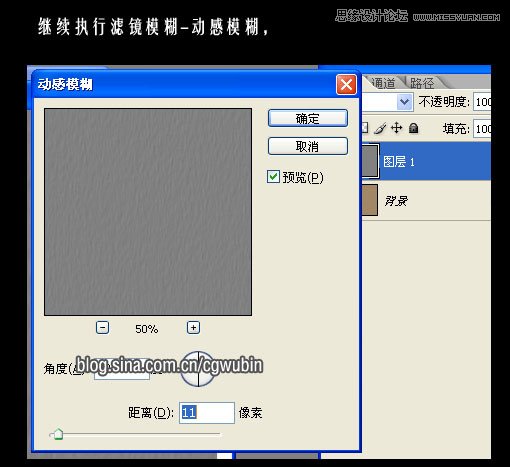510x467 pixels.
Task: Close the 动感模糊 dialog
Action: tap(346, 85)
